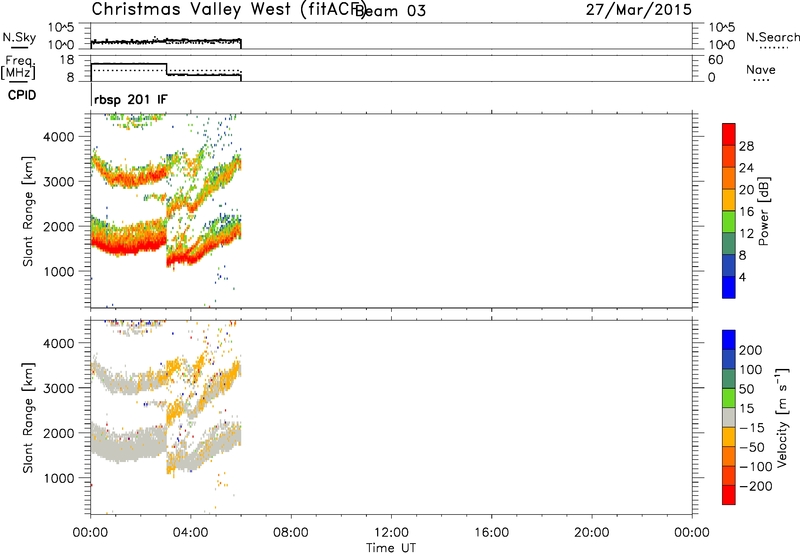Click the Beam 03 label
The image size is (800, 554).
[x=390, y=11]
